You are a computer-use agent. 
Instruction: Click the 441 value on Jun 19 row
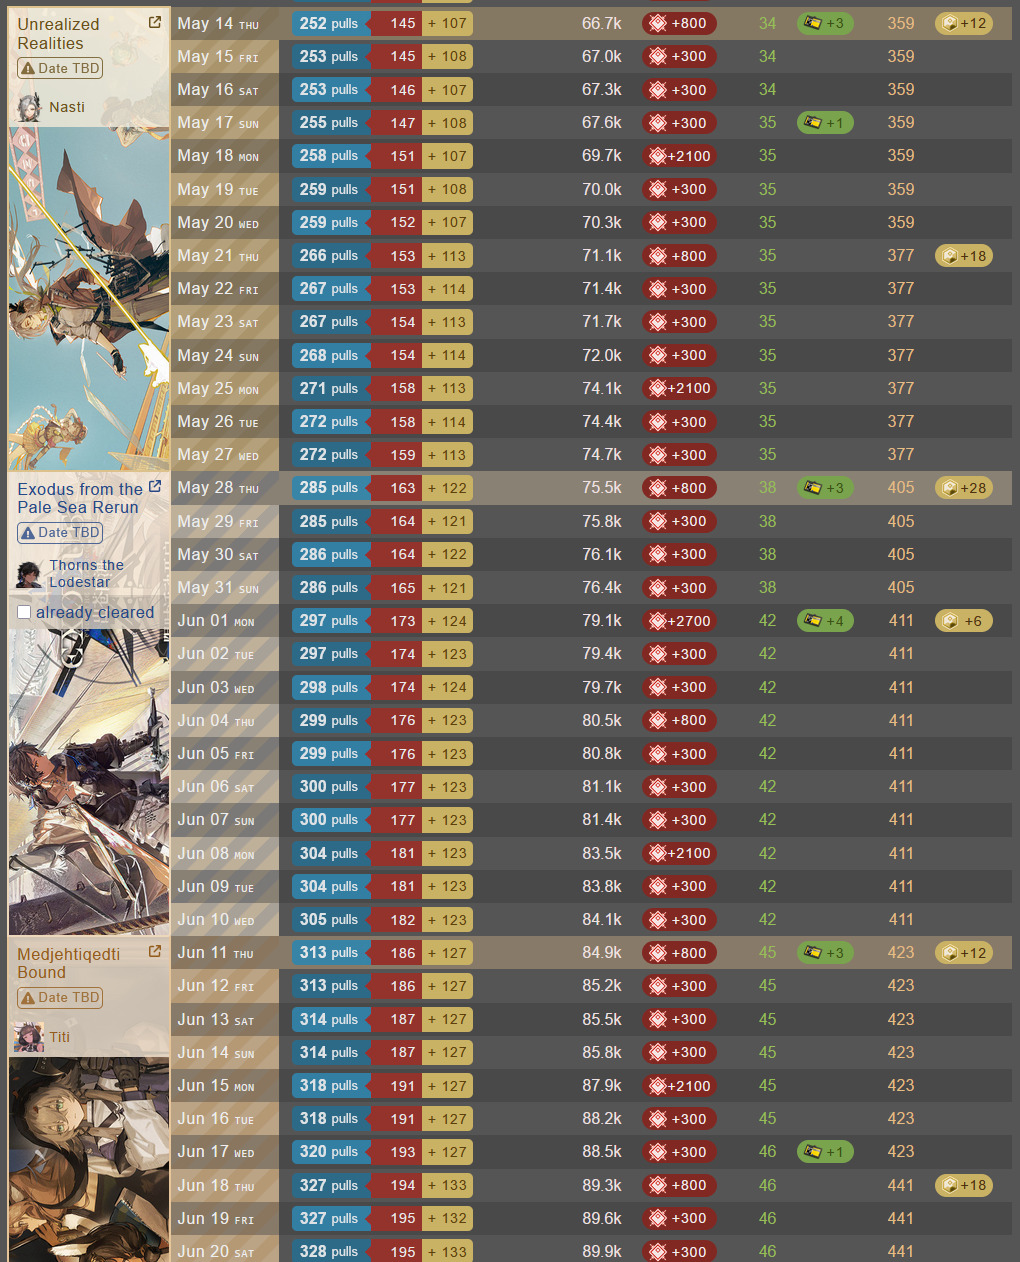click(x=901, y=1218)
